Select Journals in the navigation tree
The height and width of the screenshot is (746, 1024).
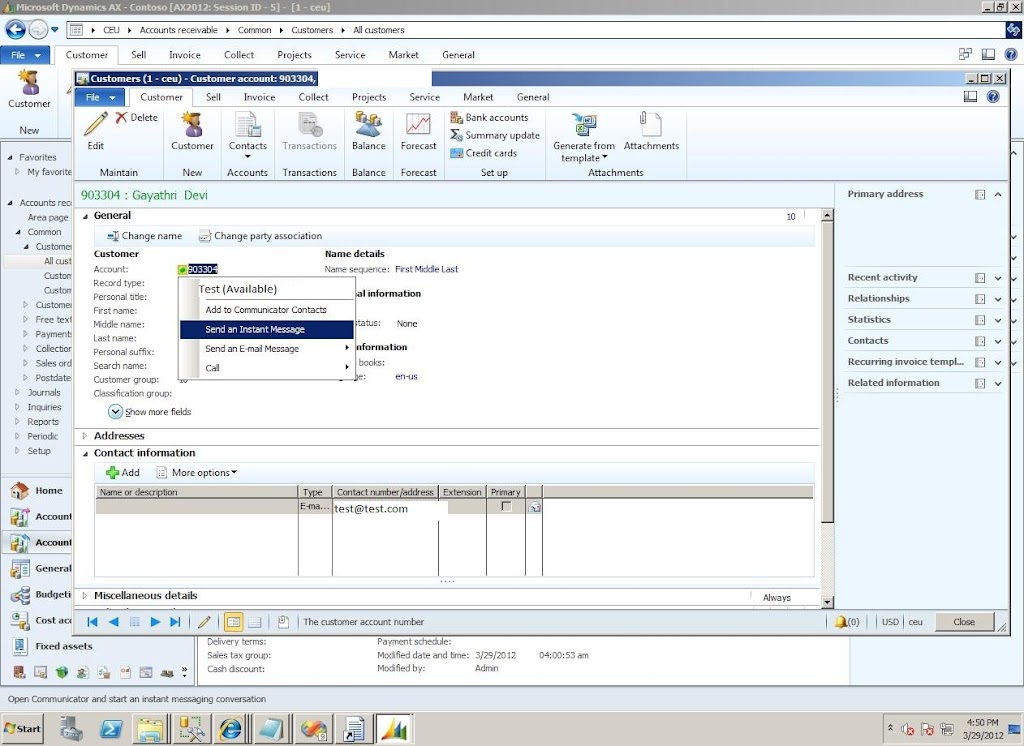coord(44,393)
